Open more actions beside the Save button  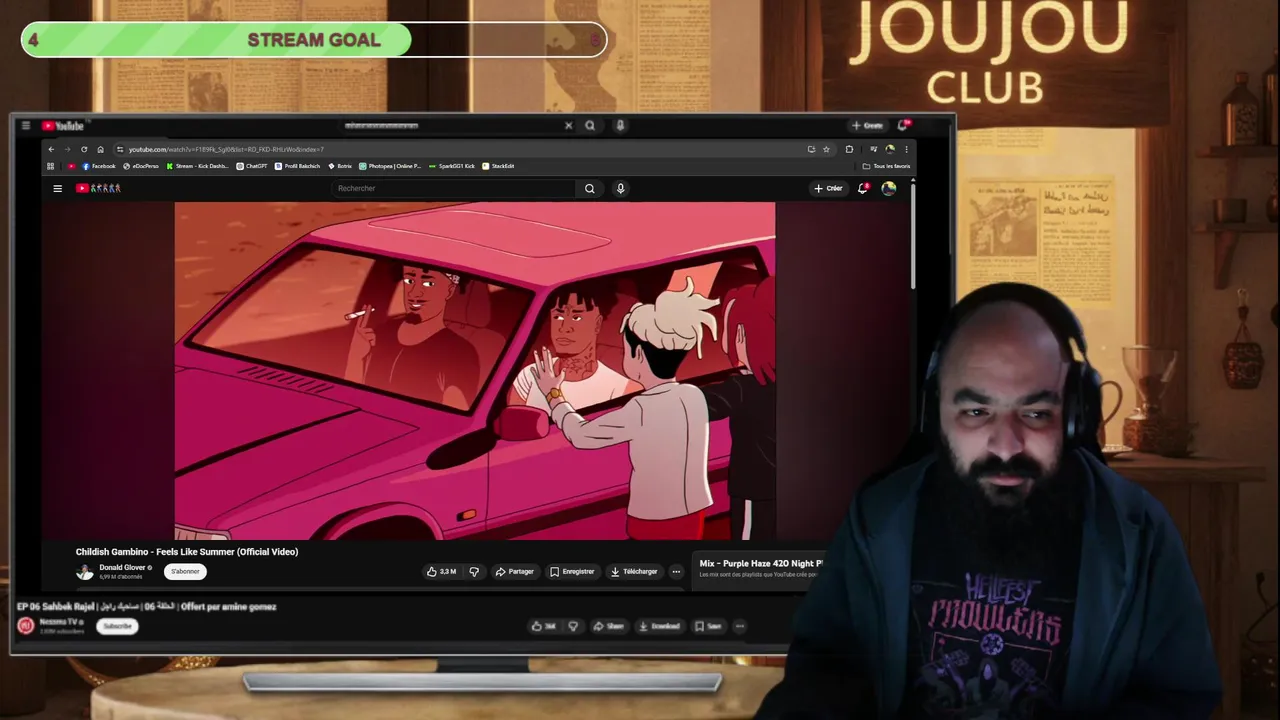(740, 627)
